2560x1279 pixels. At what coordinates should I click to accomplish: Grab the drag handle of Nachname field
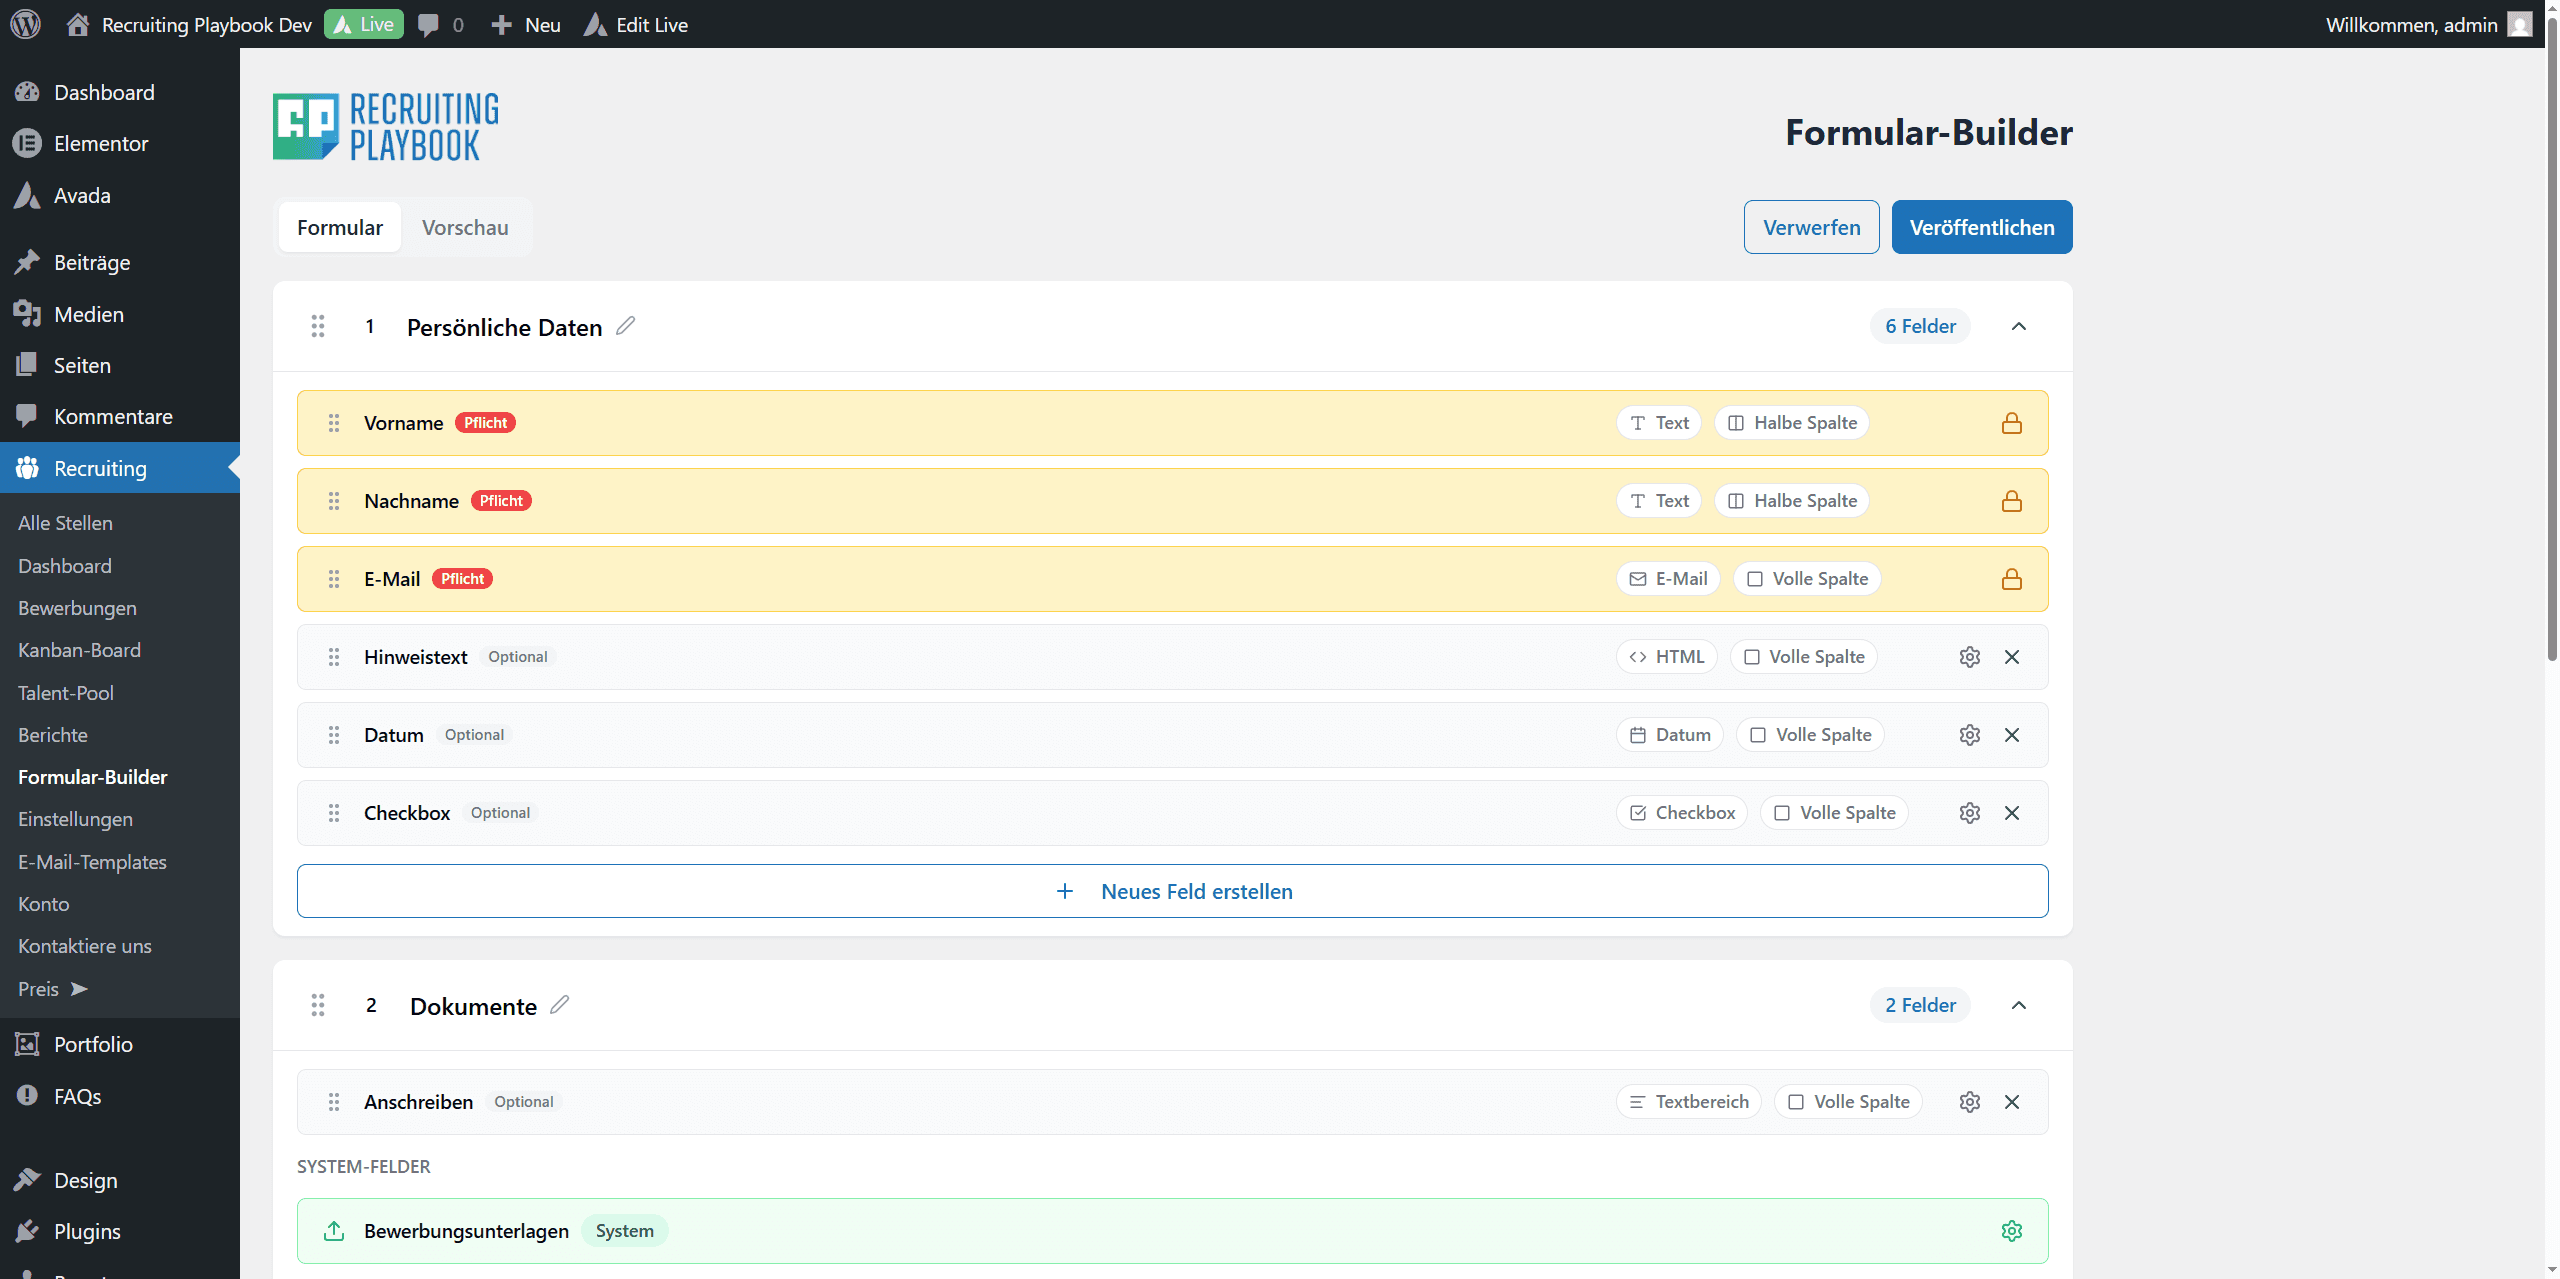(x=334, y=501)
